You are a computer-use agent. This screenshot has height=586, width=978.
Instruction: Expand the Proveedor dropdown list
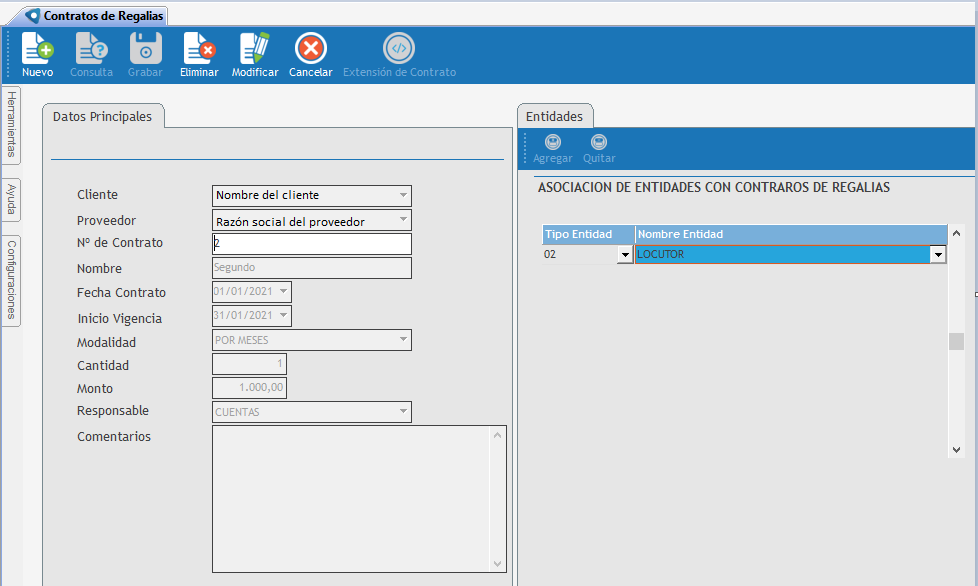(x=403, y=220)
